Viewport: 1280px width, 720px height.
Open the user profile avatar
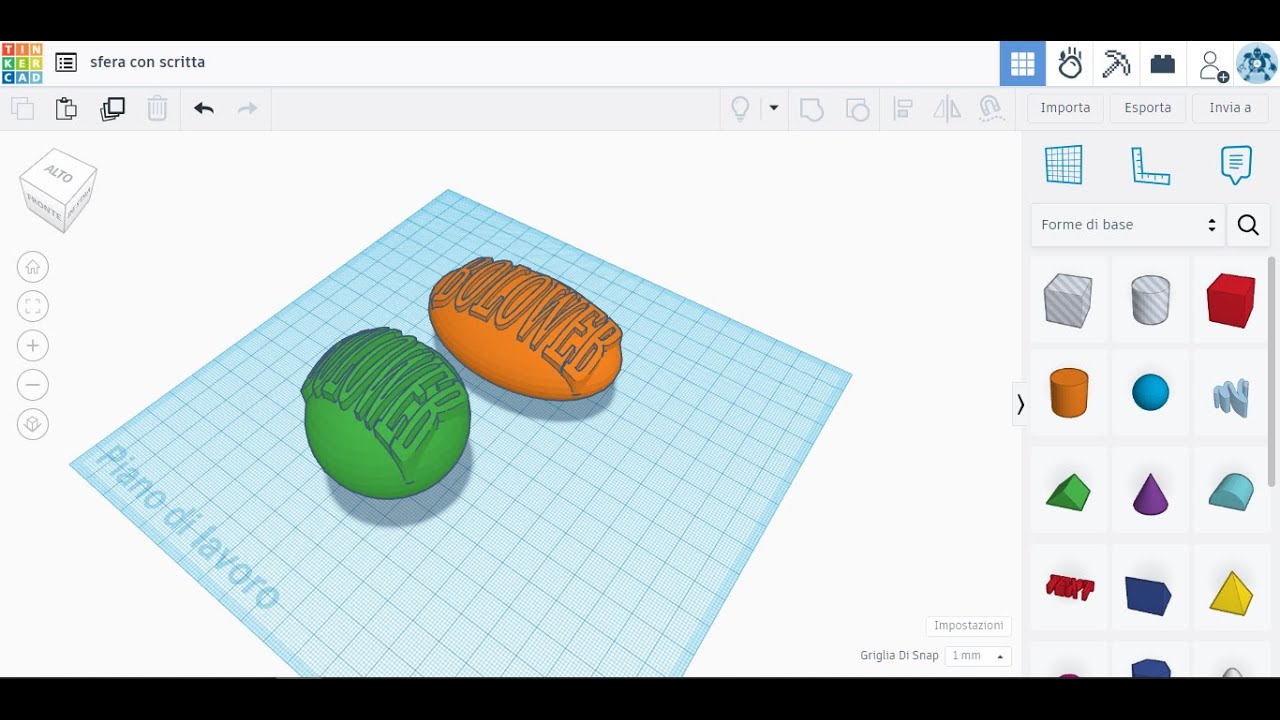point(1257,64)
